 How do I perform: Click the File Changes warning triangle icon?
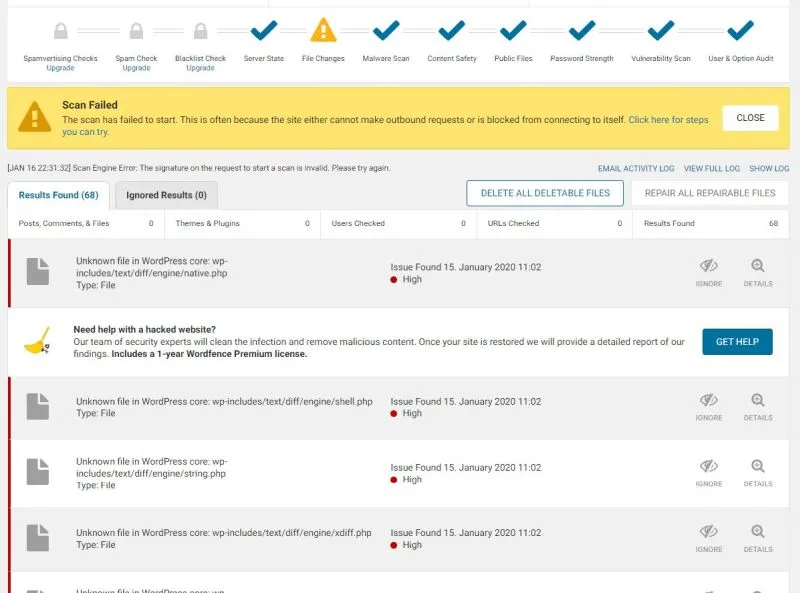(x=323, y=30)
